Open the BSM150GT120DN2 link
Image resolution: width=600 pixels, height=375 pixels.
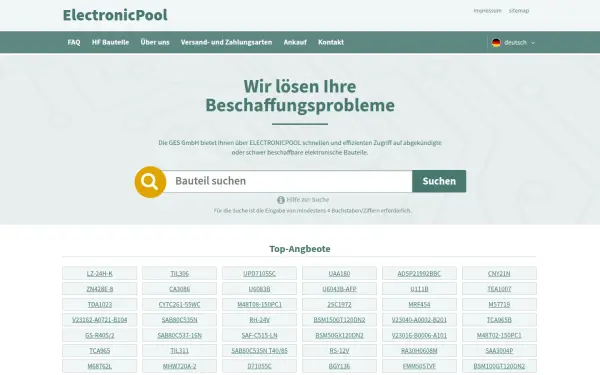(339, 320)
